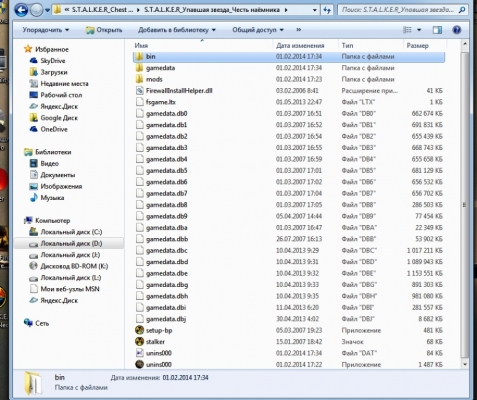Open the Упорядочить menu
The height and width of the screenshot is (400, 477).
[x=46, y=30]
